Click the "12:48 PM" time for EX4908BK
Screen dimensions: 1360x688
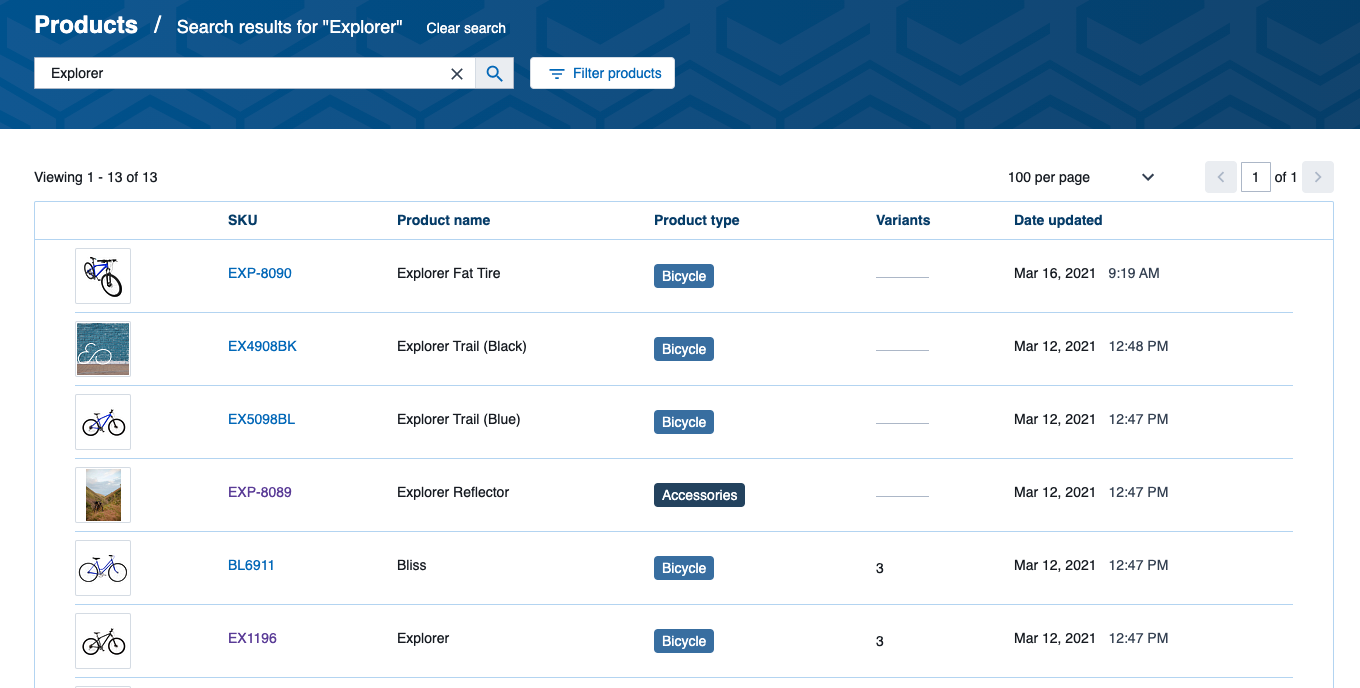(1139, 346)
